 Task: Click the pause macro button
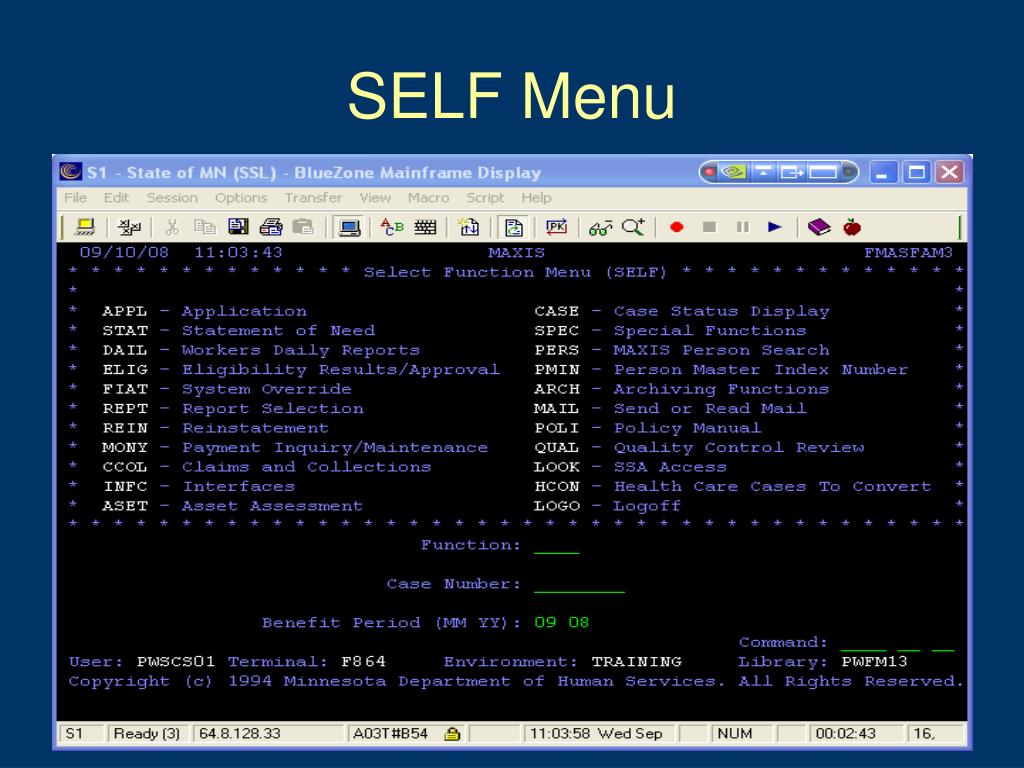pos(743,227)
